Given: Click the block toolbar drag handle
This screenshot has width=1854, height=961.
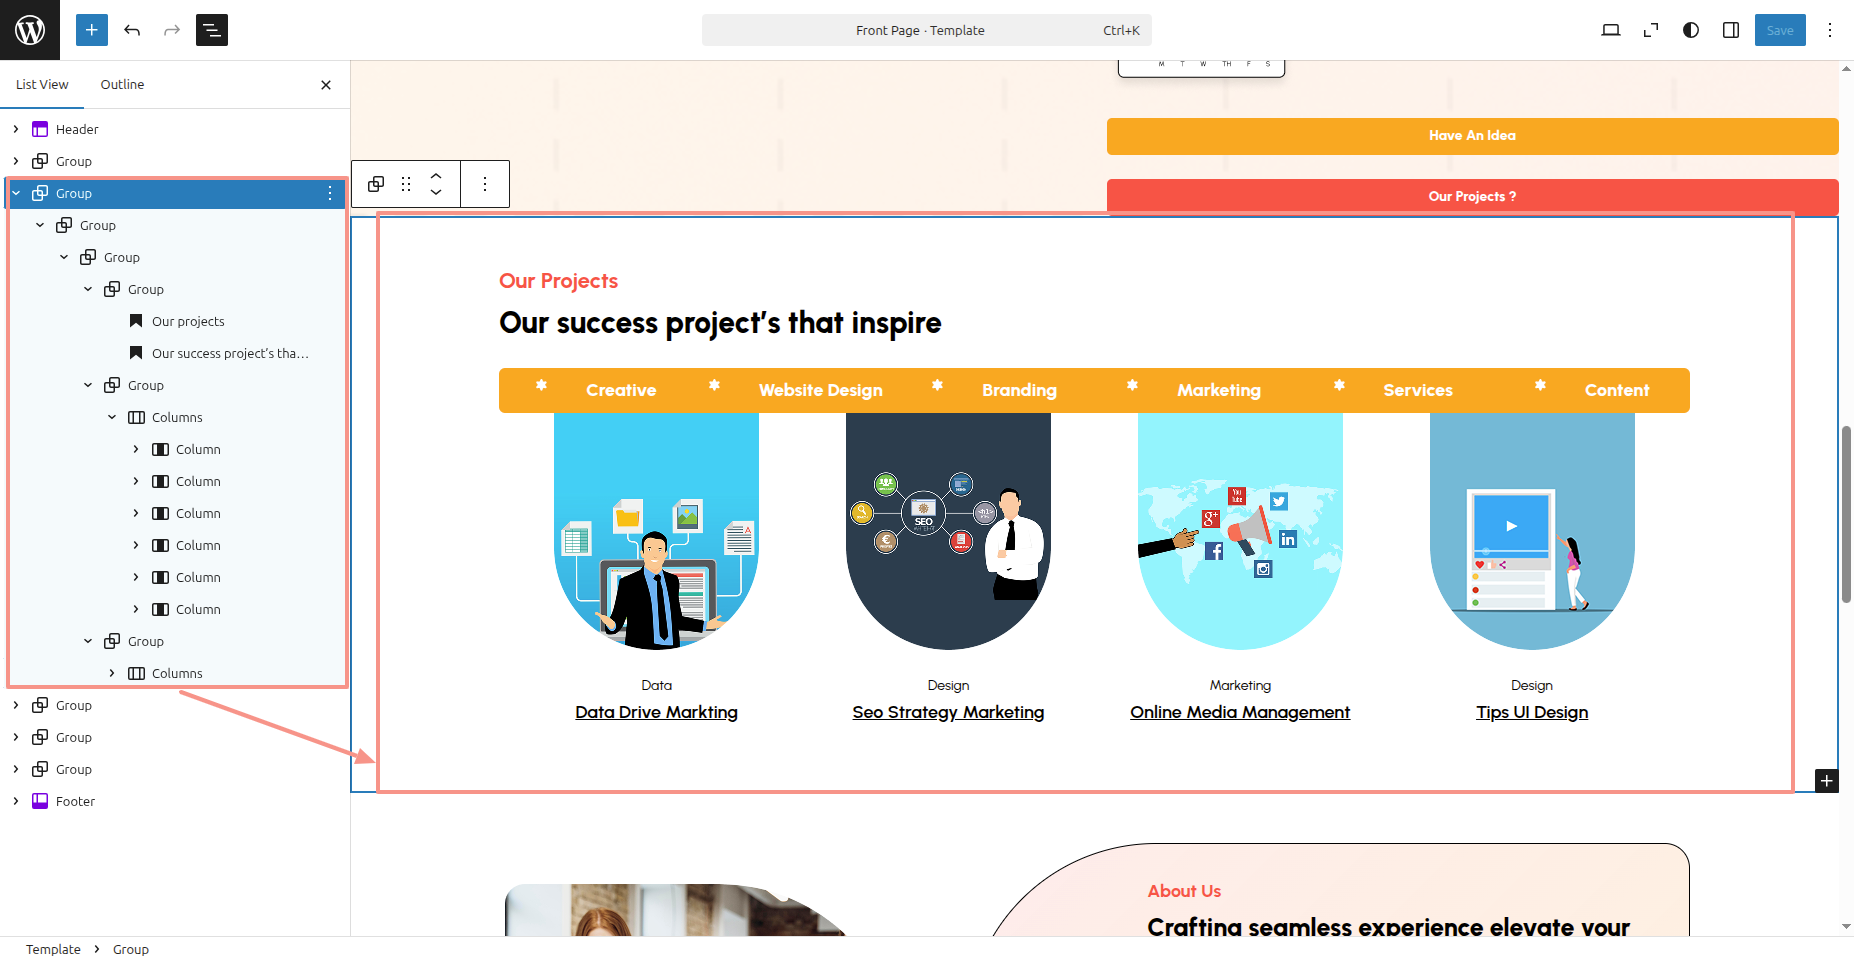Looking at the screenshot, I should pyautogui.click(x=406, y=184).
